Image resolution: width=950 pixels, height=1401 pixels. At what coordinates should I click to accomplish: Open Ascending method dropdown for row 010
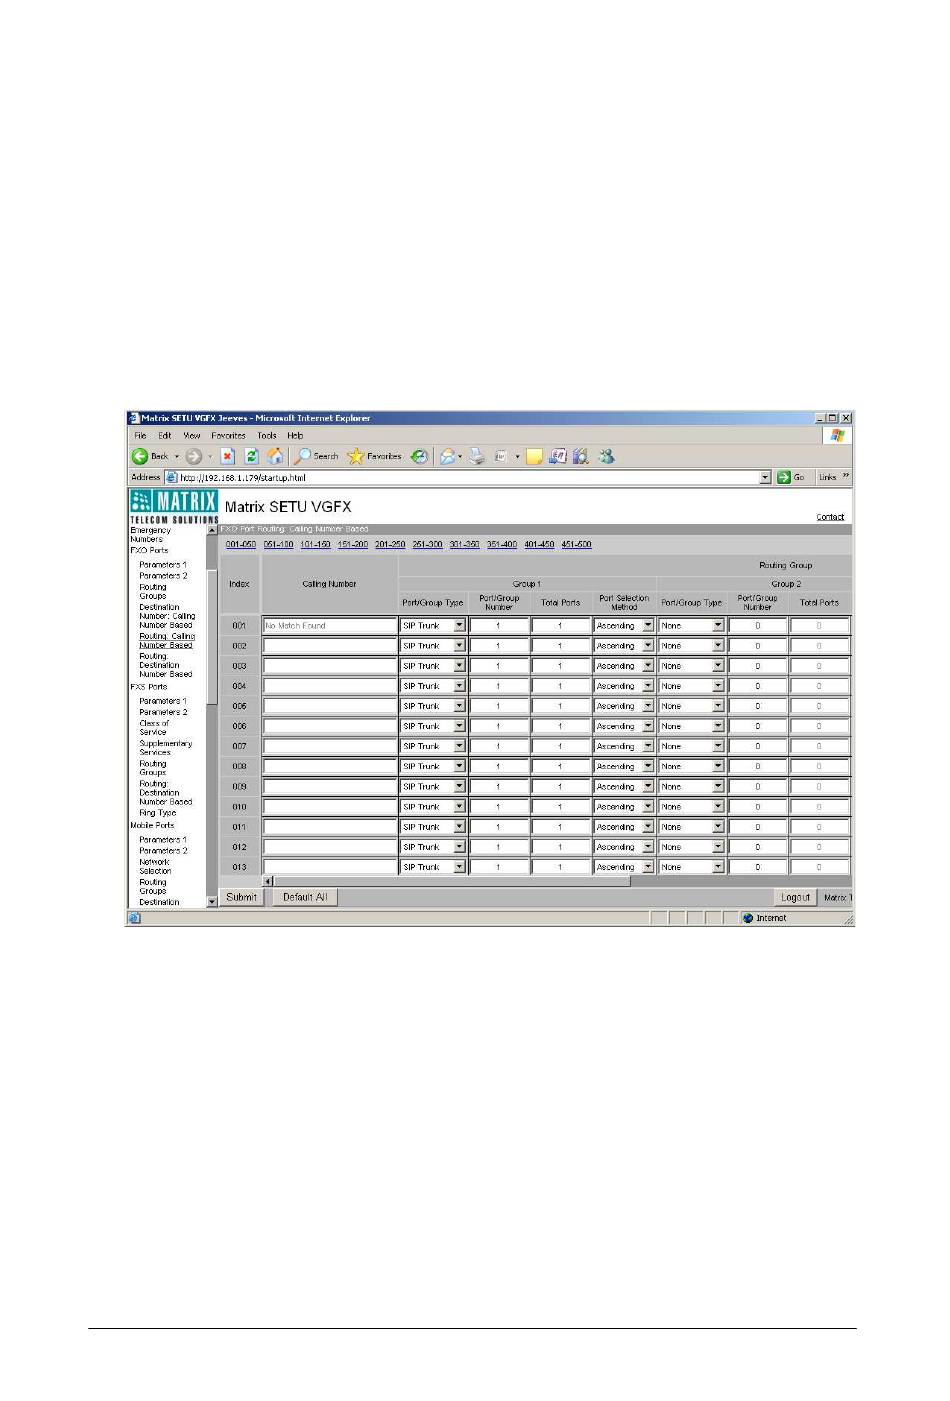point(648,807)
